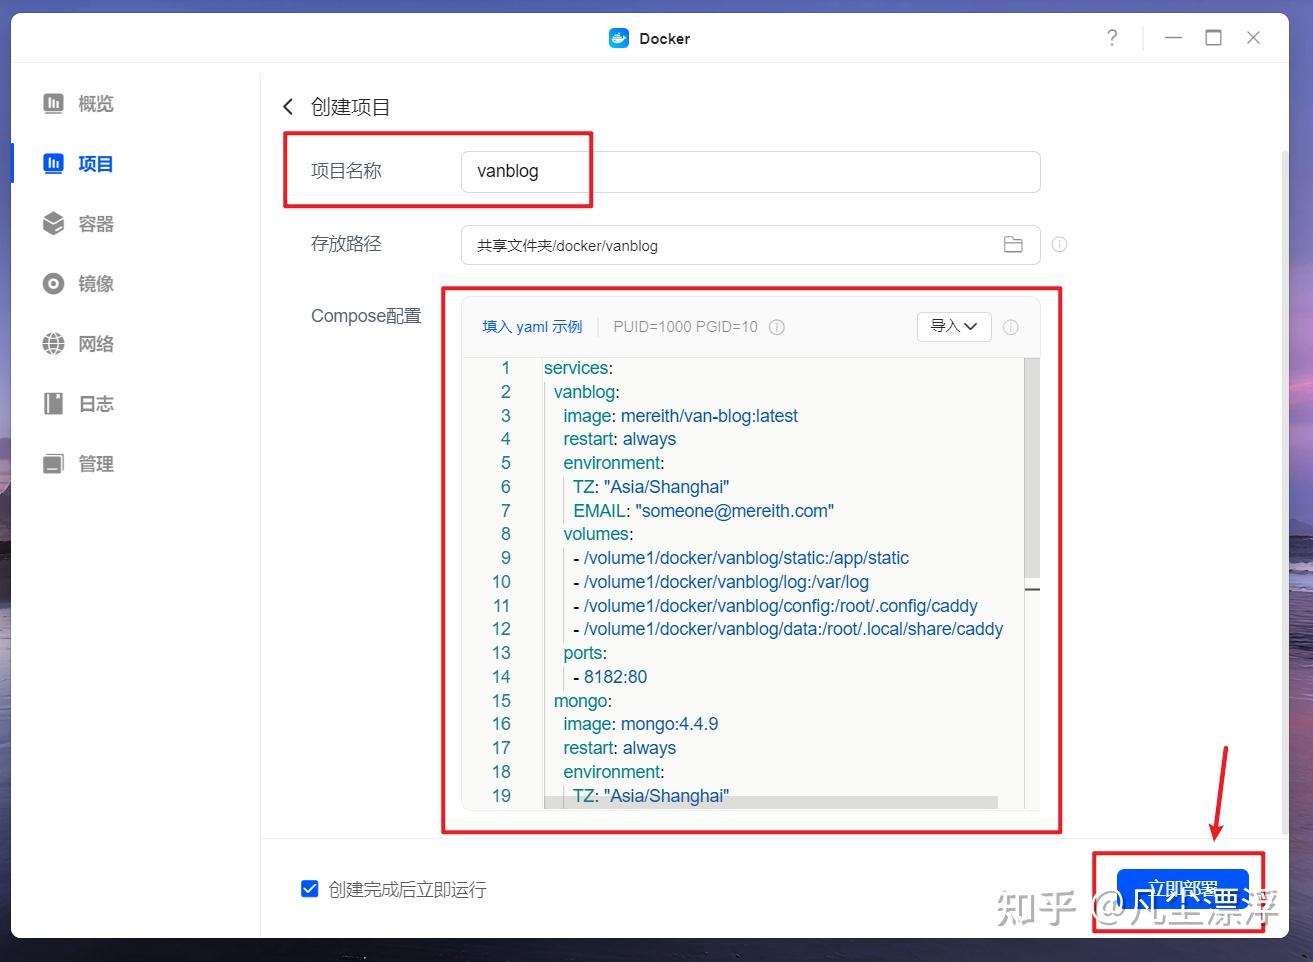Click the info icon next to PUID=1000 PGID=10
Image resolution: width=1313 pixels, height=962 pixels.
coord(777,327)
